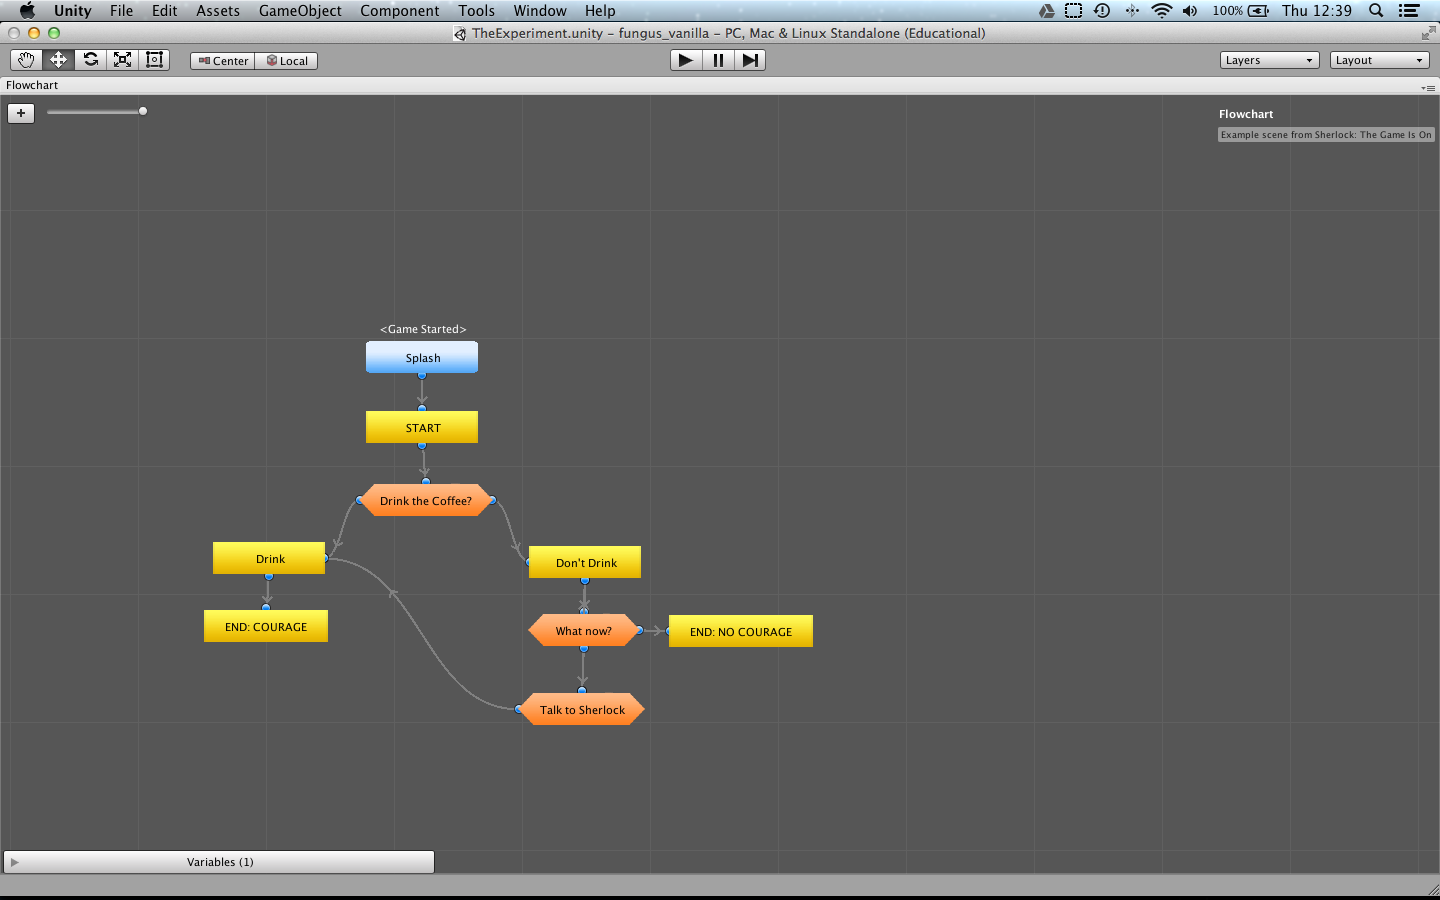
Task: Click the flowchart description text box
Action: pos(1326,135)
